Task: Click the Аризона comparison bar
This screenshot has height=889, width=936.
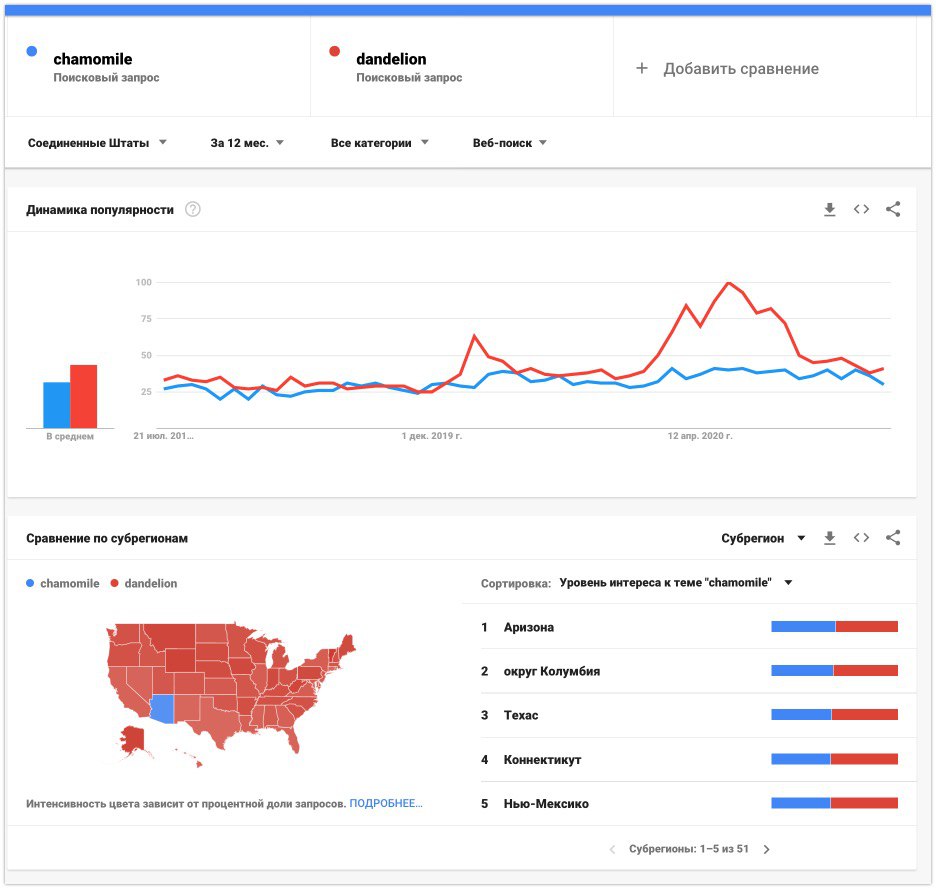Action: point(835,626)
